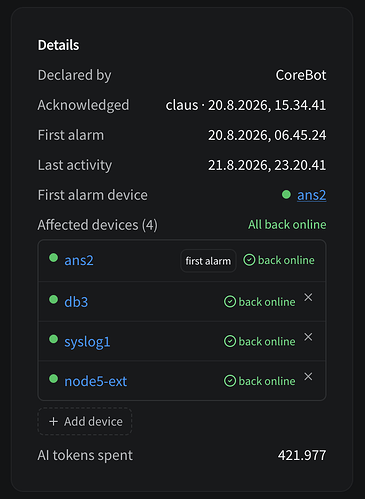Click the 'Affected devices (4)' label
The width and height of the screenshot is (365, 499).
[x=97, y=225]
